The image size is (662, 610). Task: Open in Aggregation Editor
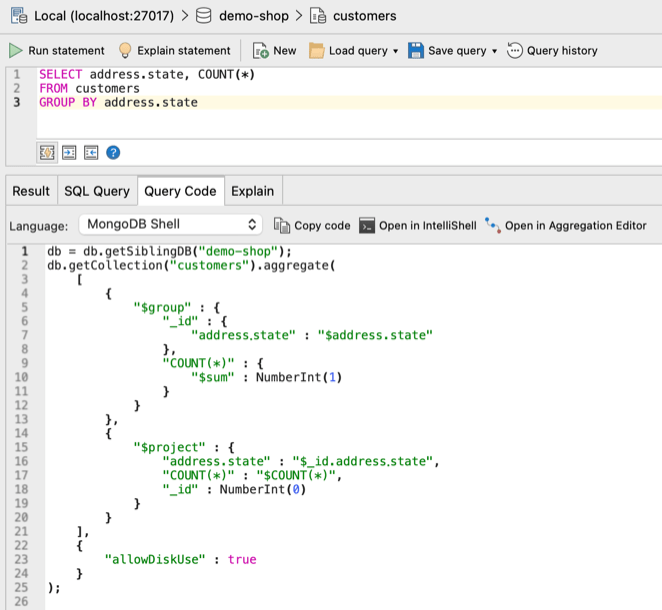click(565, 225)
